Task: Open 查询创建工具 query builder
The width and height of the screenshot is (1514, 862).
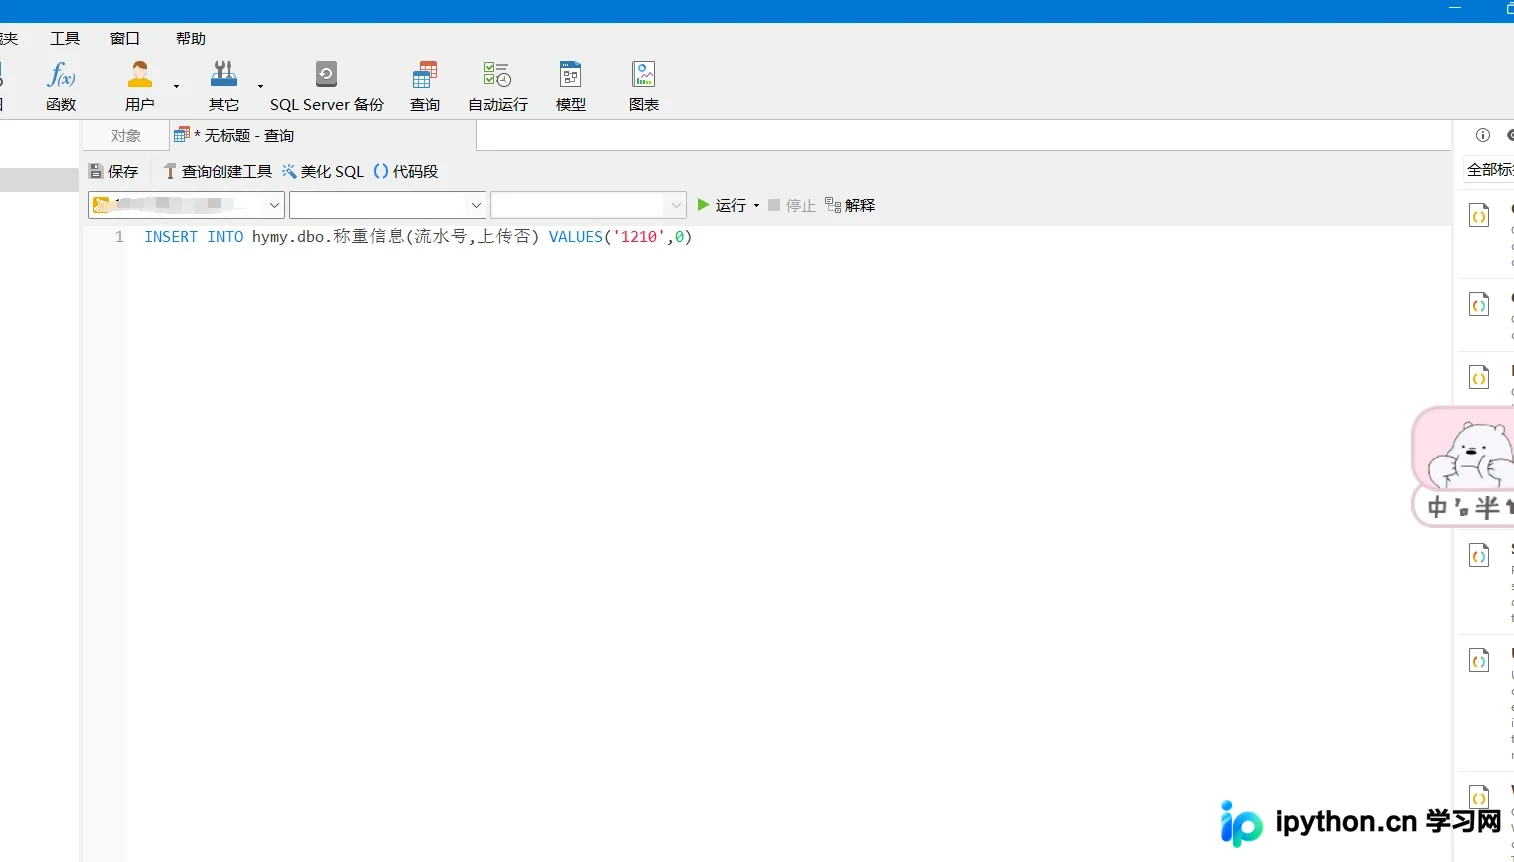Action: pos(218,172)
